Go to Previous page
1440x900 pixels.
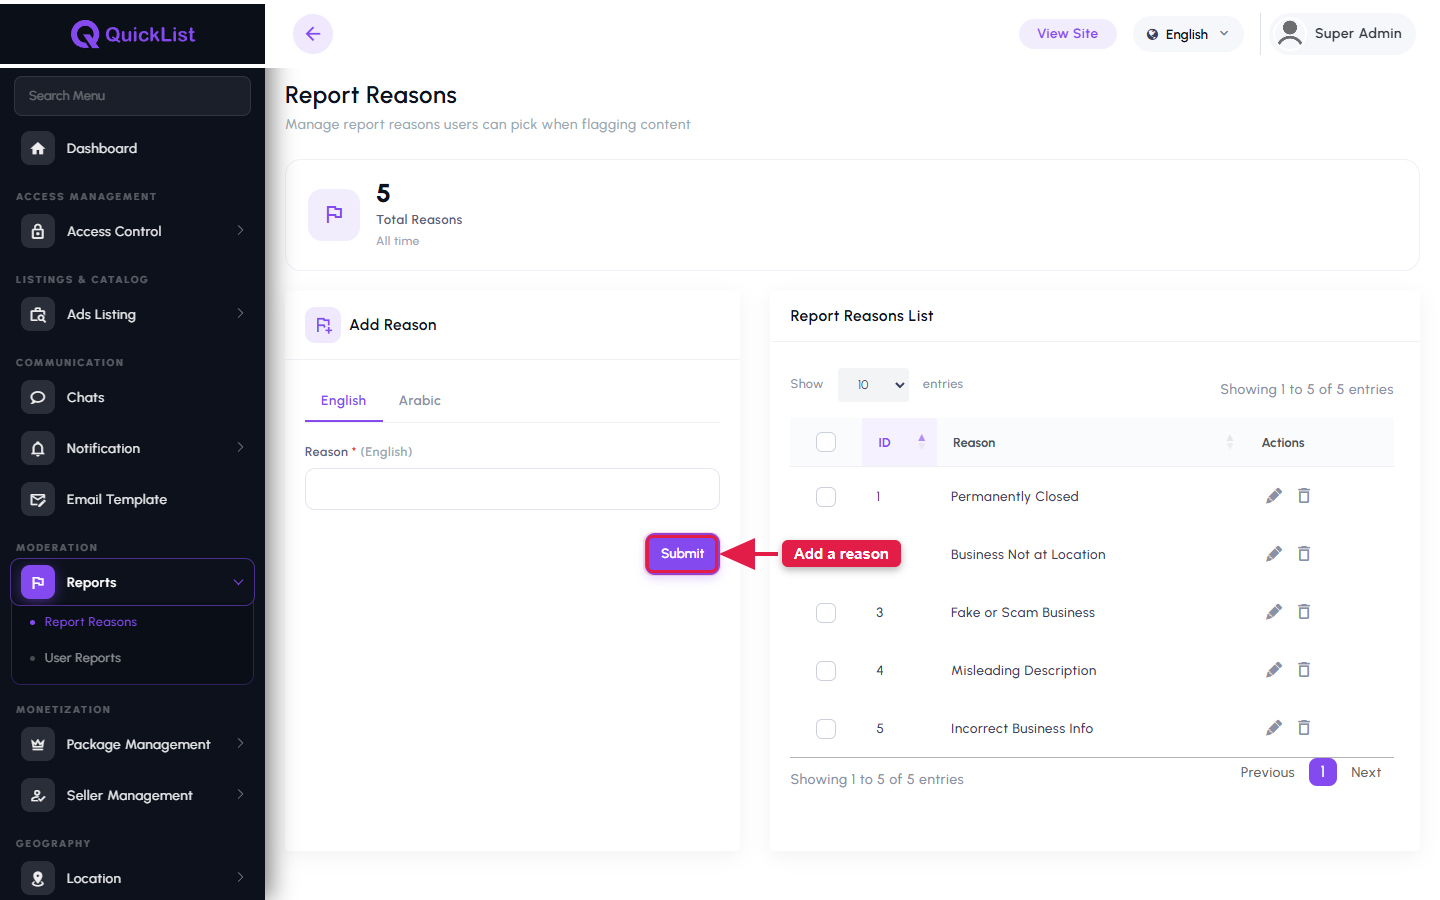coord(1267,772)
